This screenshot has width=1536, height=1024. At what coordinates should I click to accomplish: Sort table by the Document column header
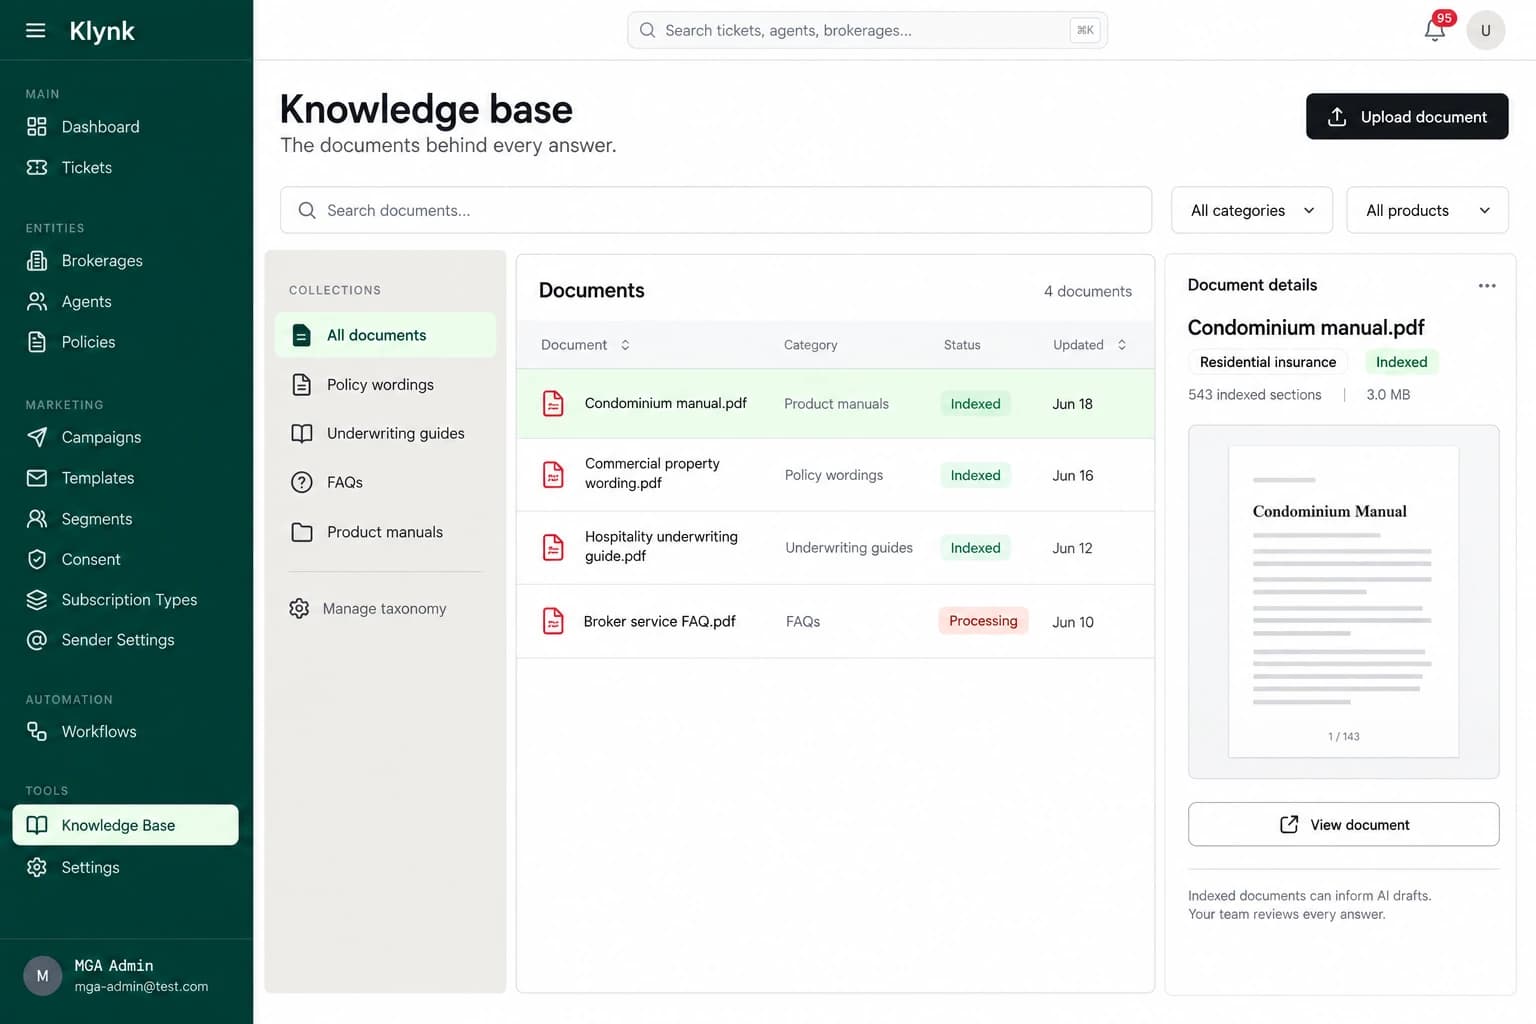[585, 345]
